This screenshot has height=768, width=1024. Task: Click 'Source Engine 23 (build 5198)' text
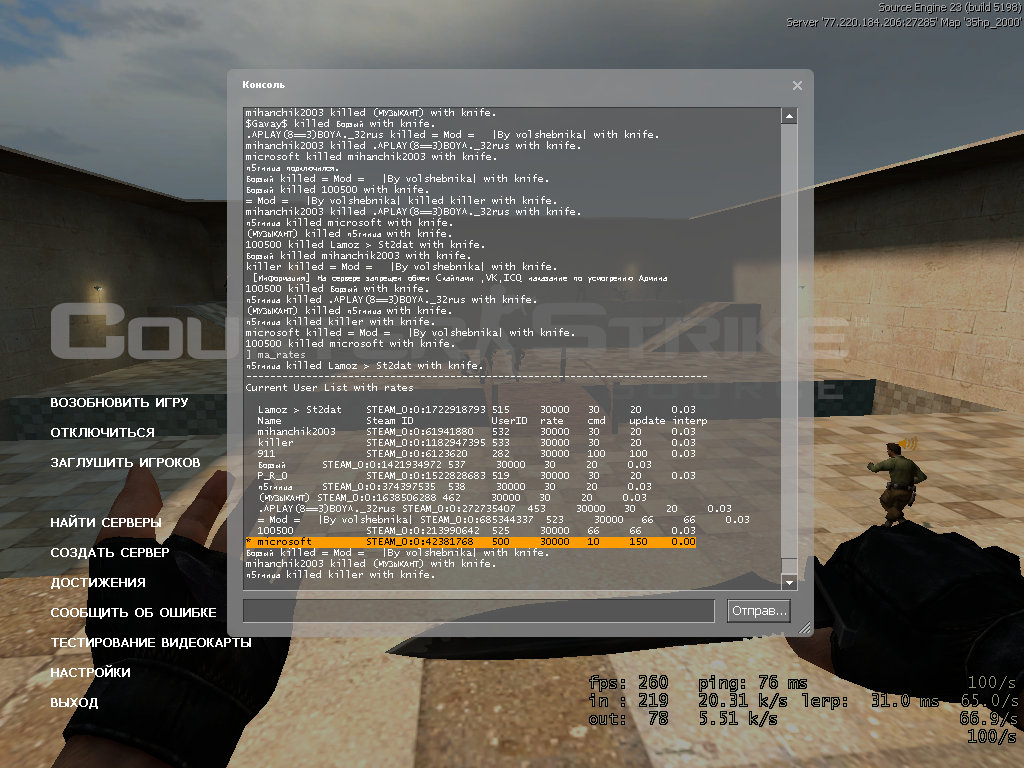pyautogui.click(x=950, y=8)
